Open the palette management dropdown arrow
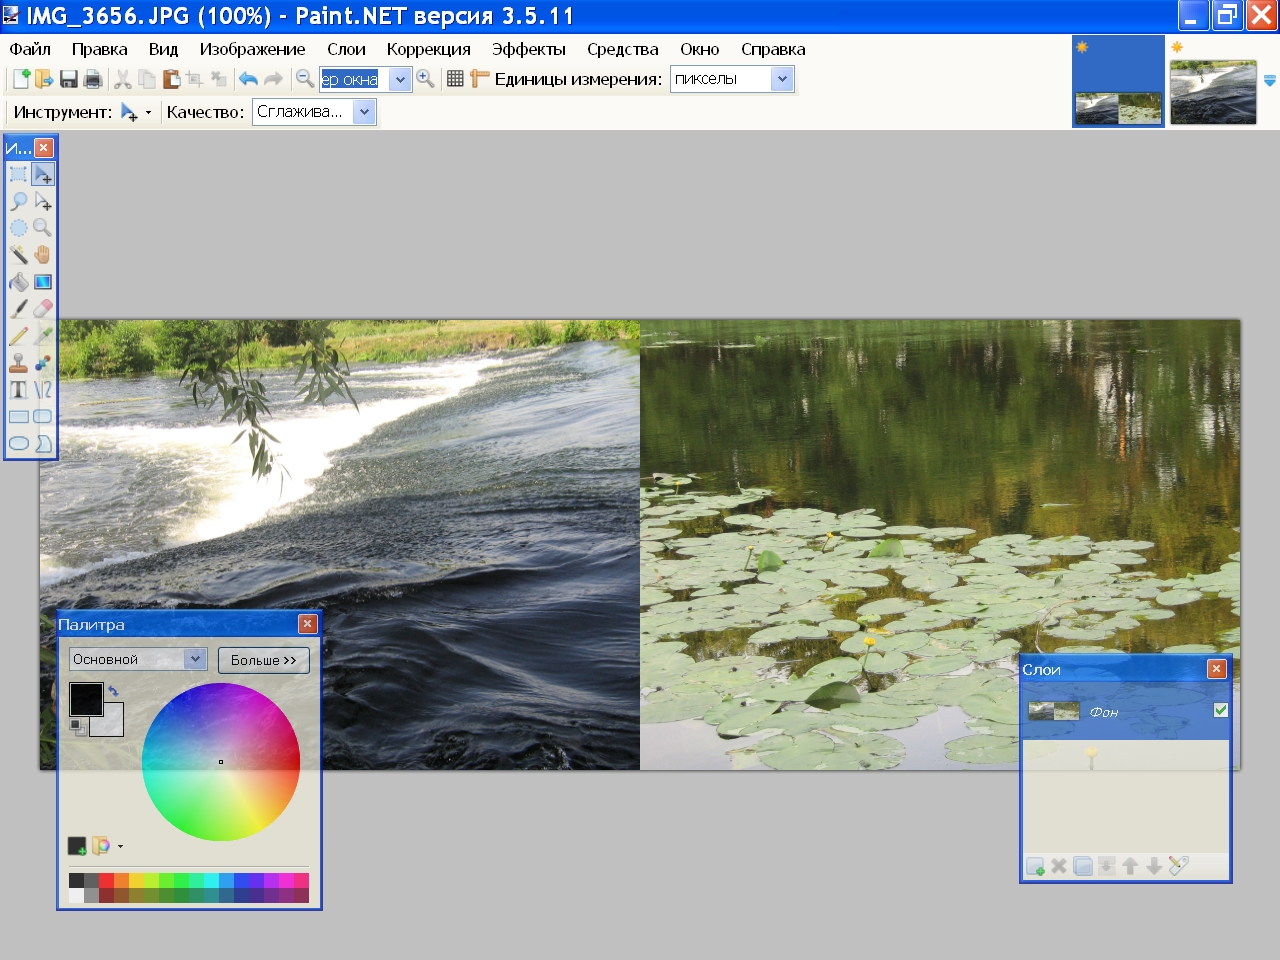The height and width of the screenshot is (960, 1280). (120, 847)
